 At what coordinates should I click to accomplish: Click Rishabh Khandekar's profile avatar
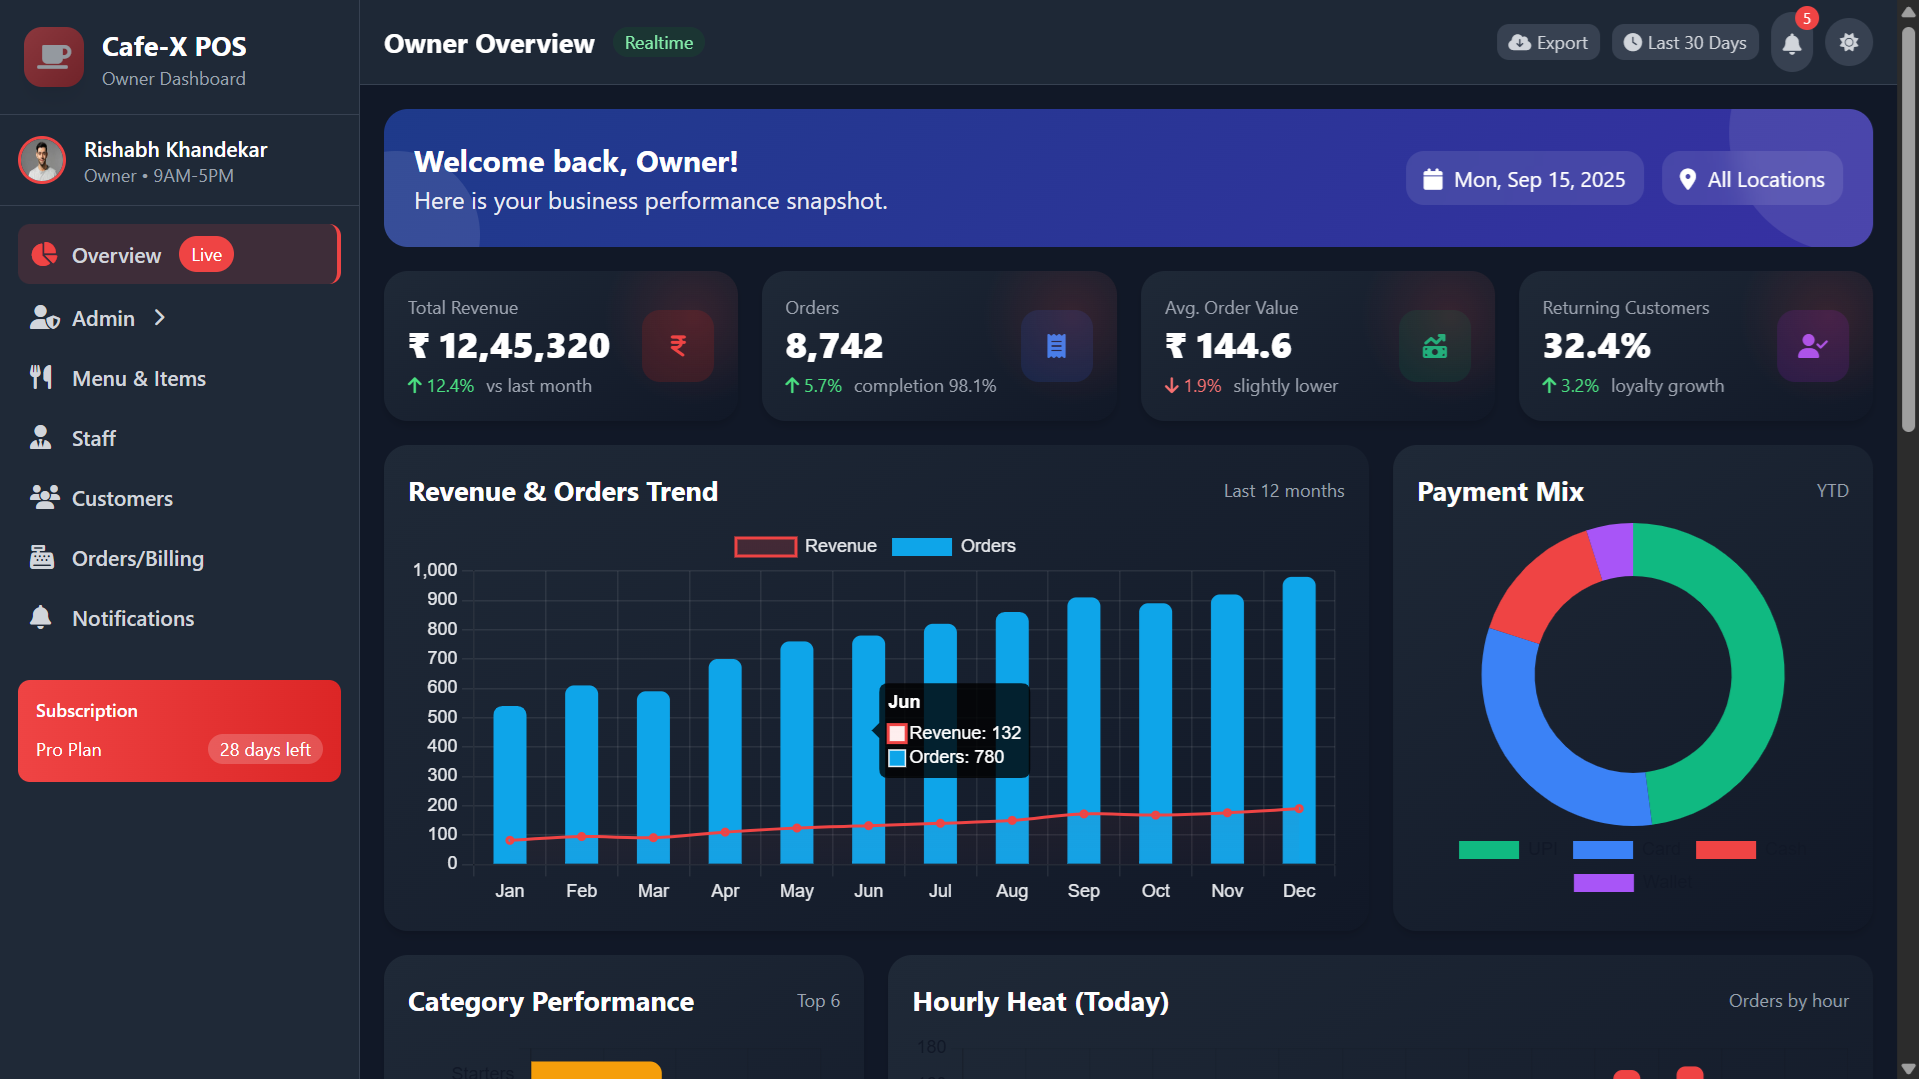coord(42,161)
